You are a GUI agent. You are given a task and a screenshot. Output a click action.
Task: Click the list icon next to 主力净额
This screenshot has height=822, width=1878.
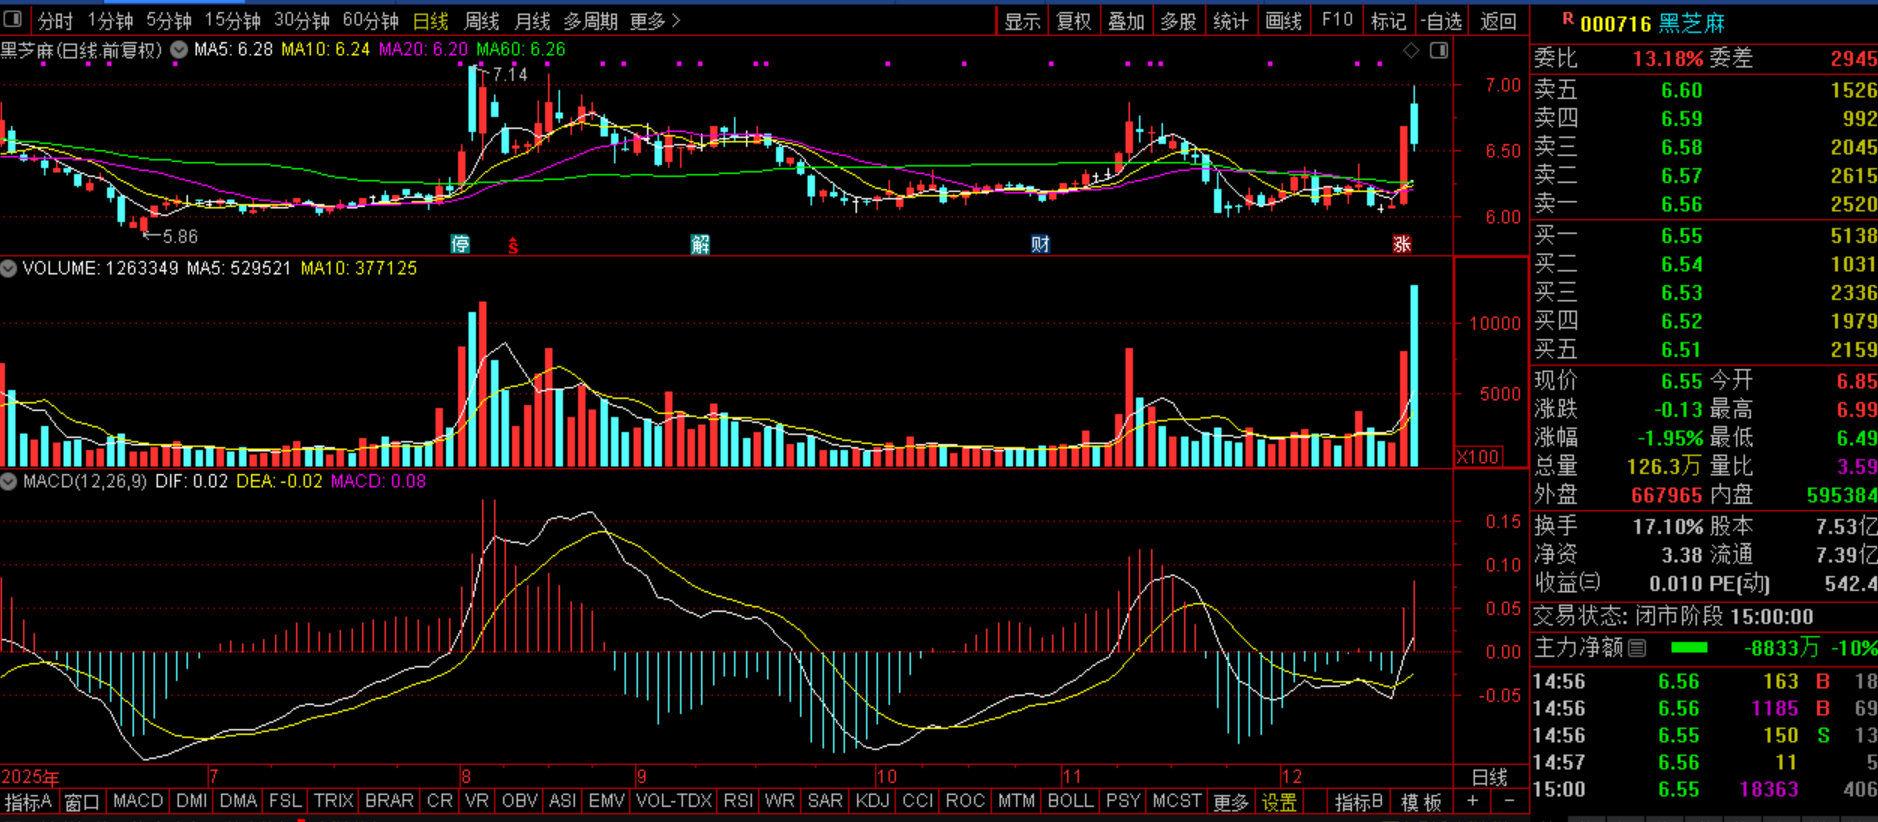(1637, 648)
